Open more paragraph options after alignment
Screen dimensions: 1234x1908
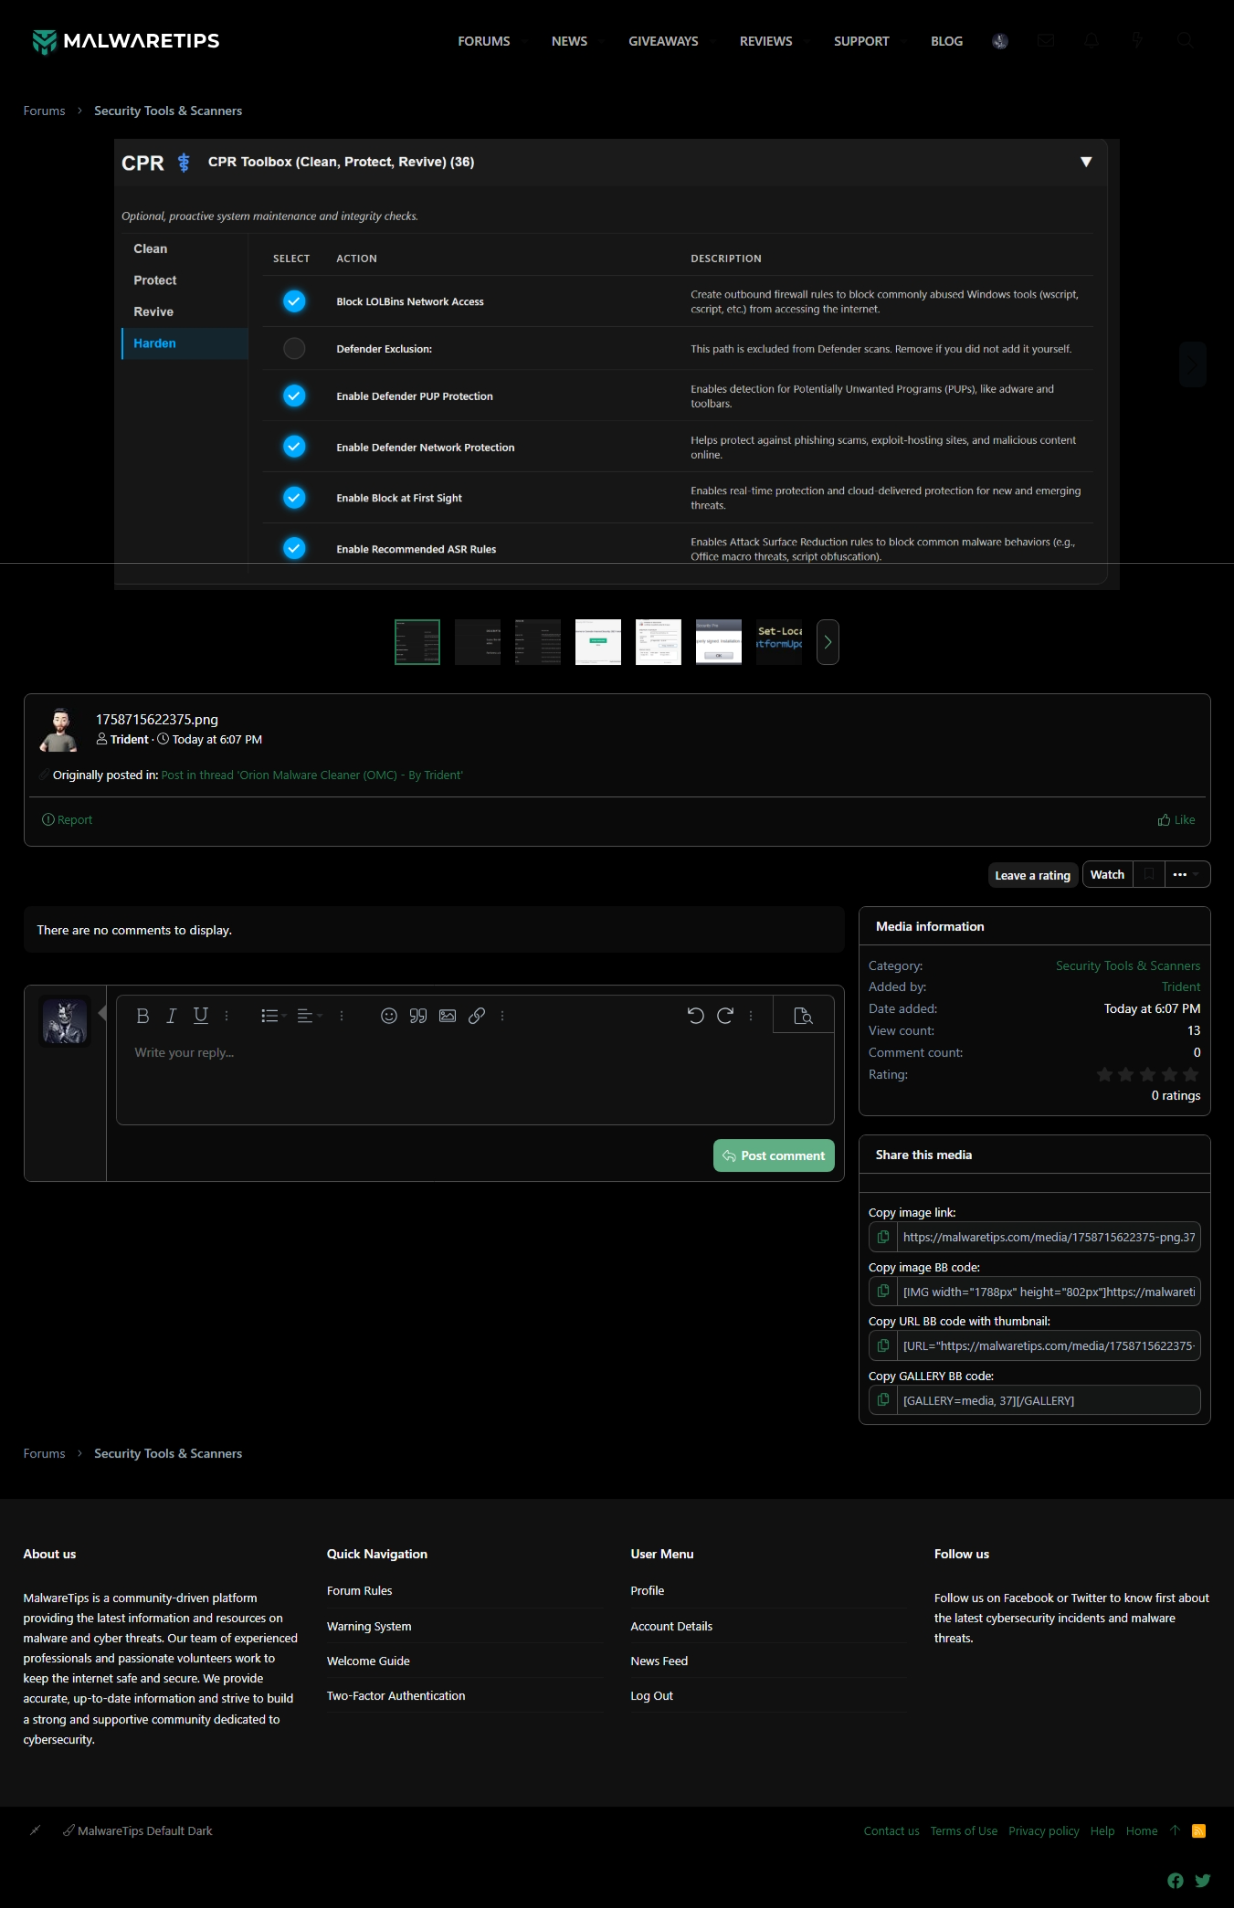pyautogui.click(x=342, y=1016)
